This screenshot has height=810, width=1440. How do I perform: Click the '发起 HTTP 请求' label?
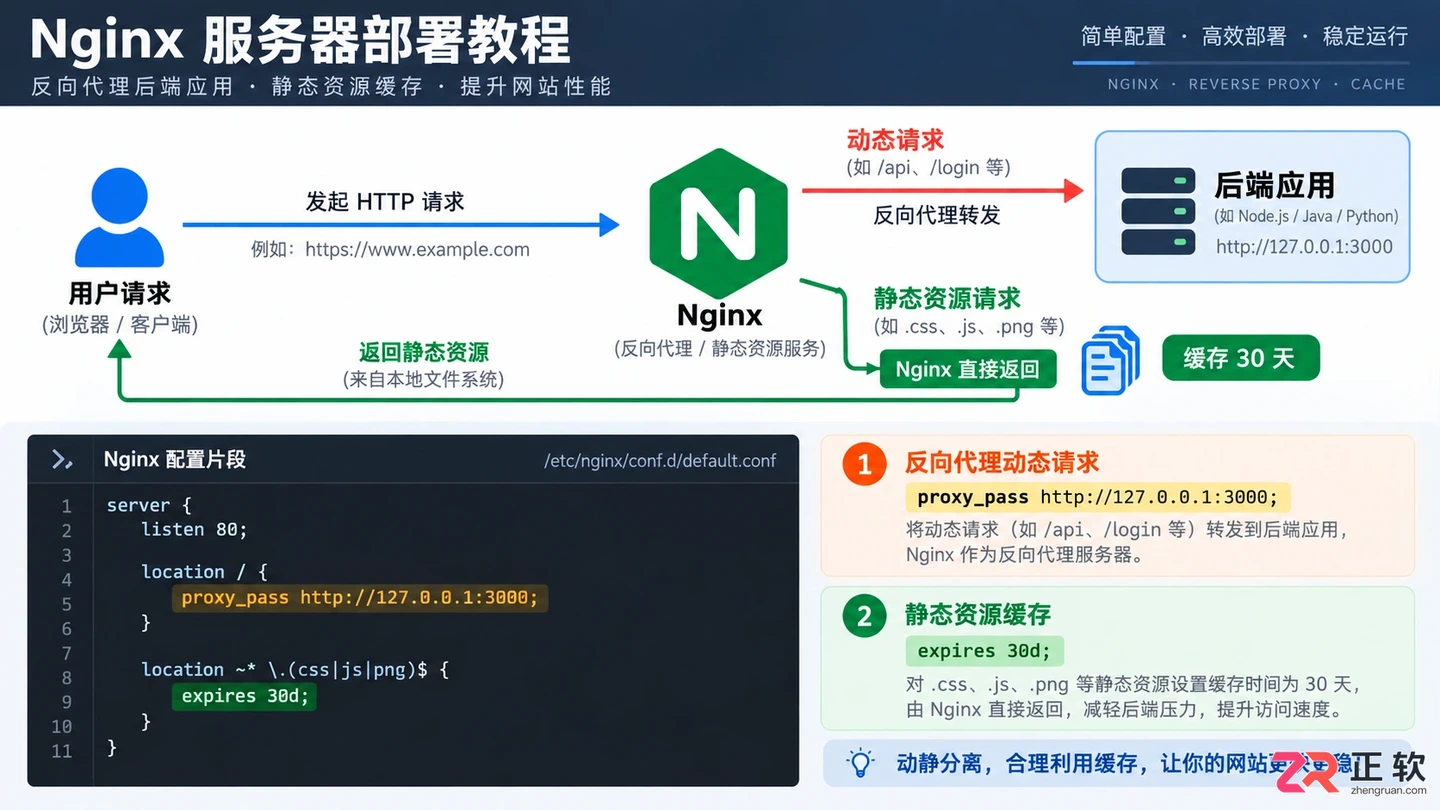point(385,202)
